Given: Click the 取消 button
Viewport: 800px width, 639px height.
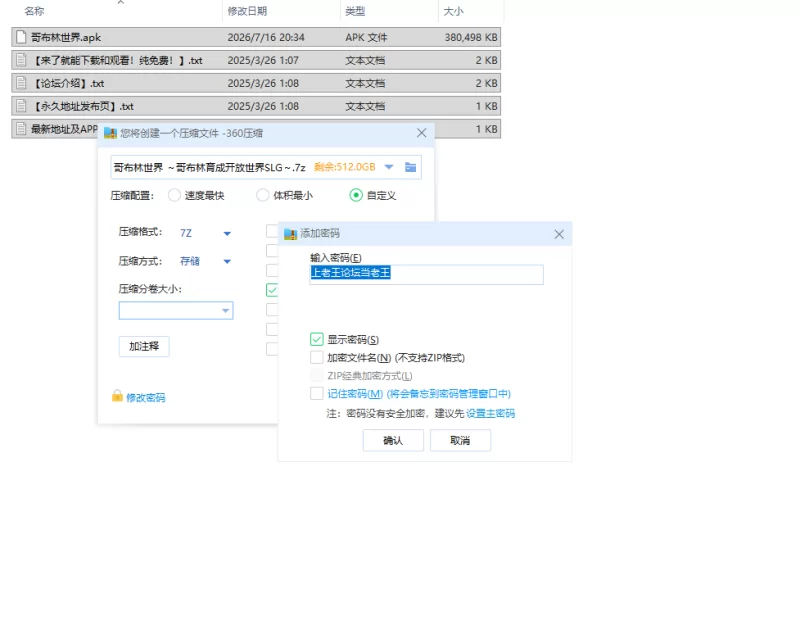Looking at the screenshot, I should coord(460,440).
